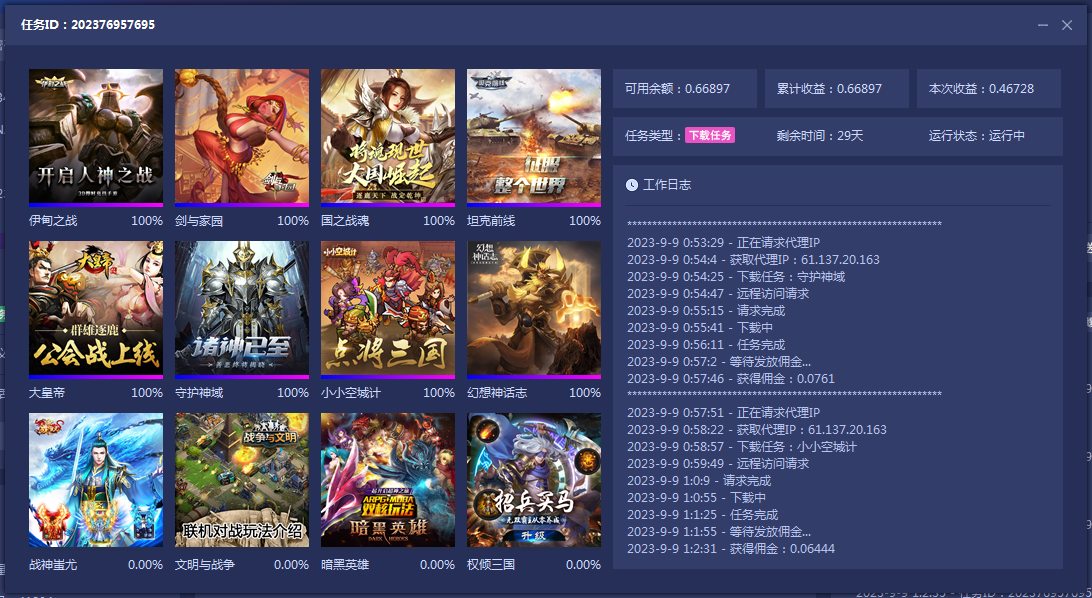
Task: Click the 0.00% value for 权倾三国
Action: (584, 565)
